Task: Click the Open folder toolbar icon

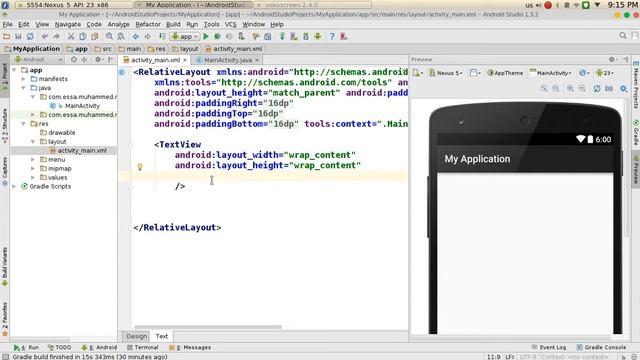Action: [7, 36]
